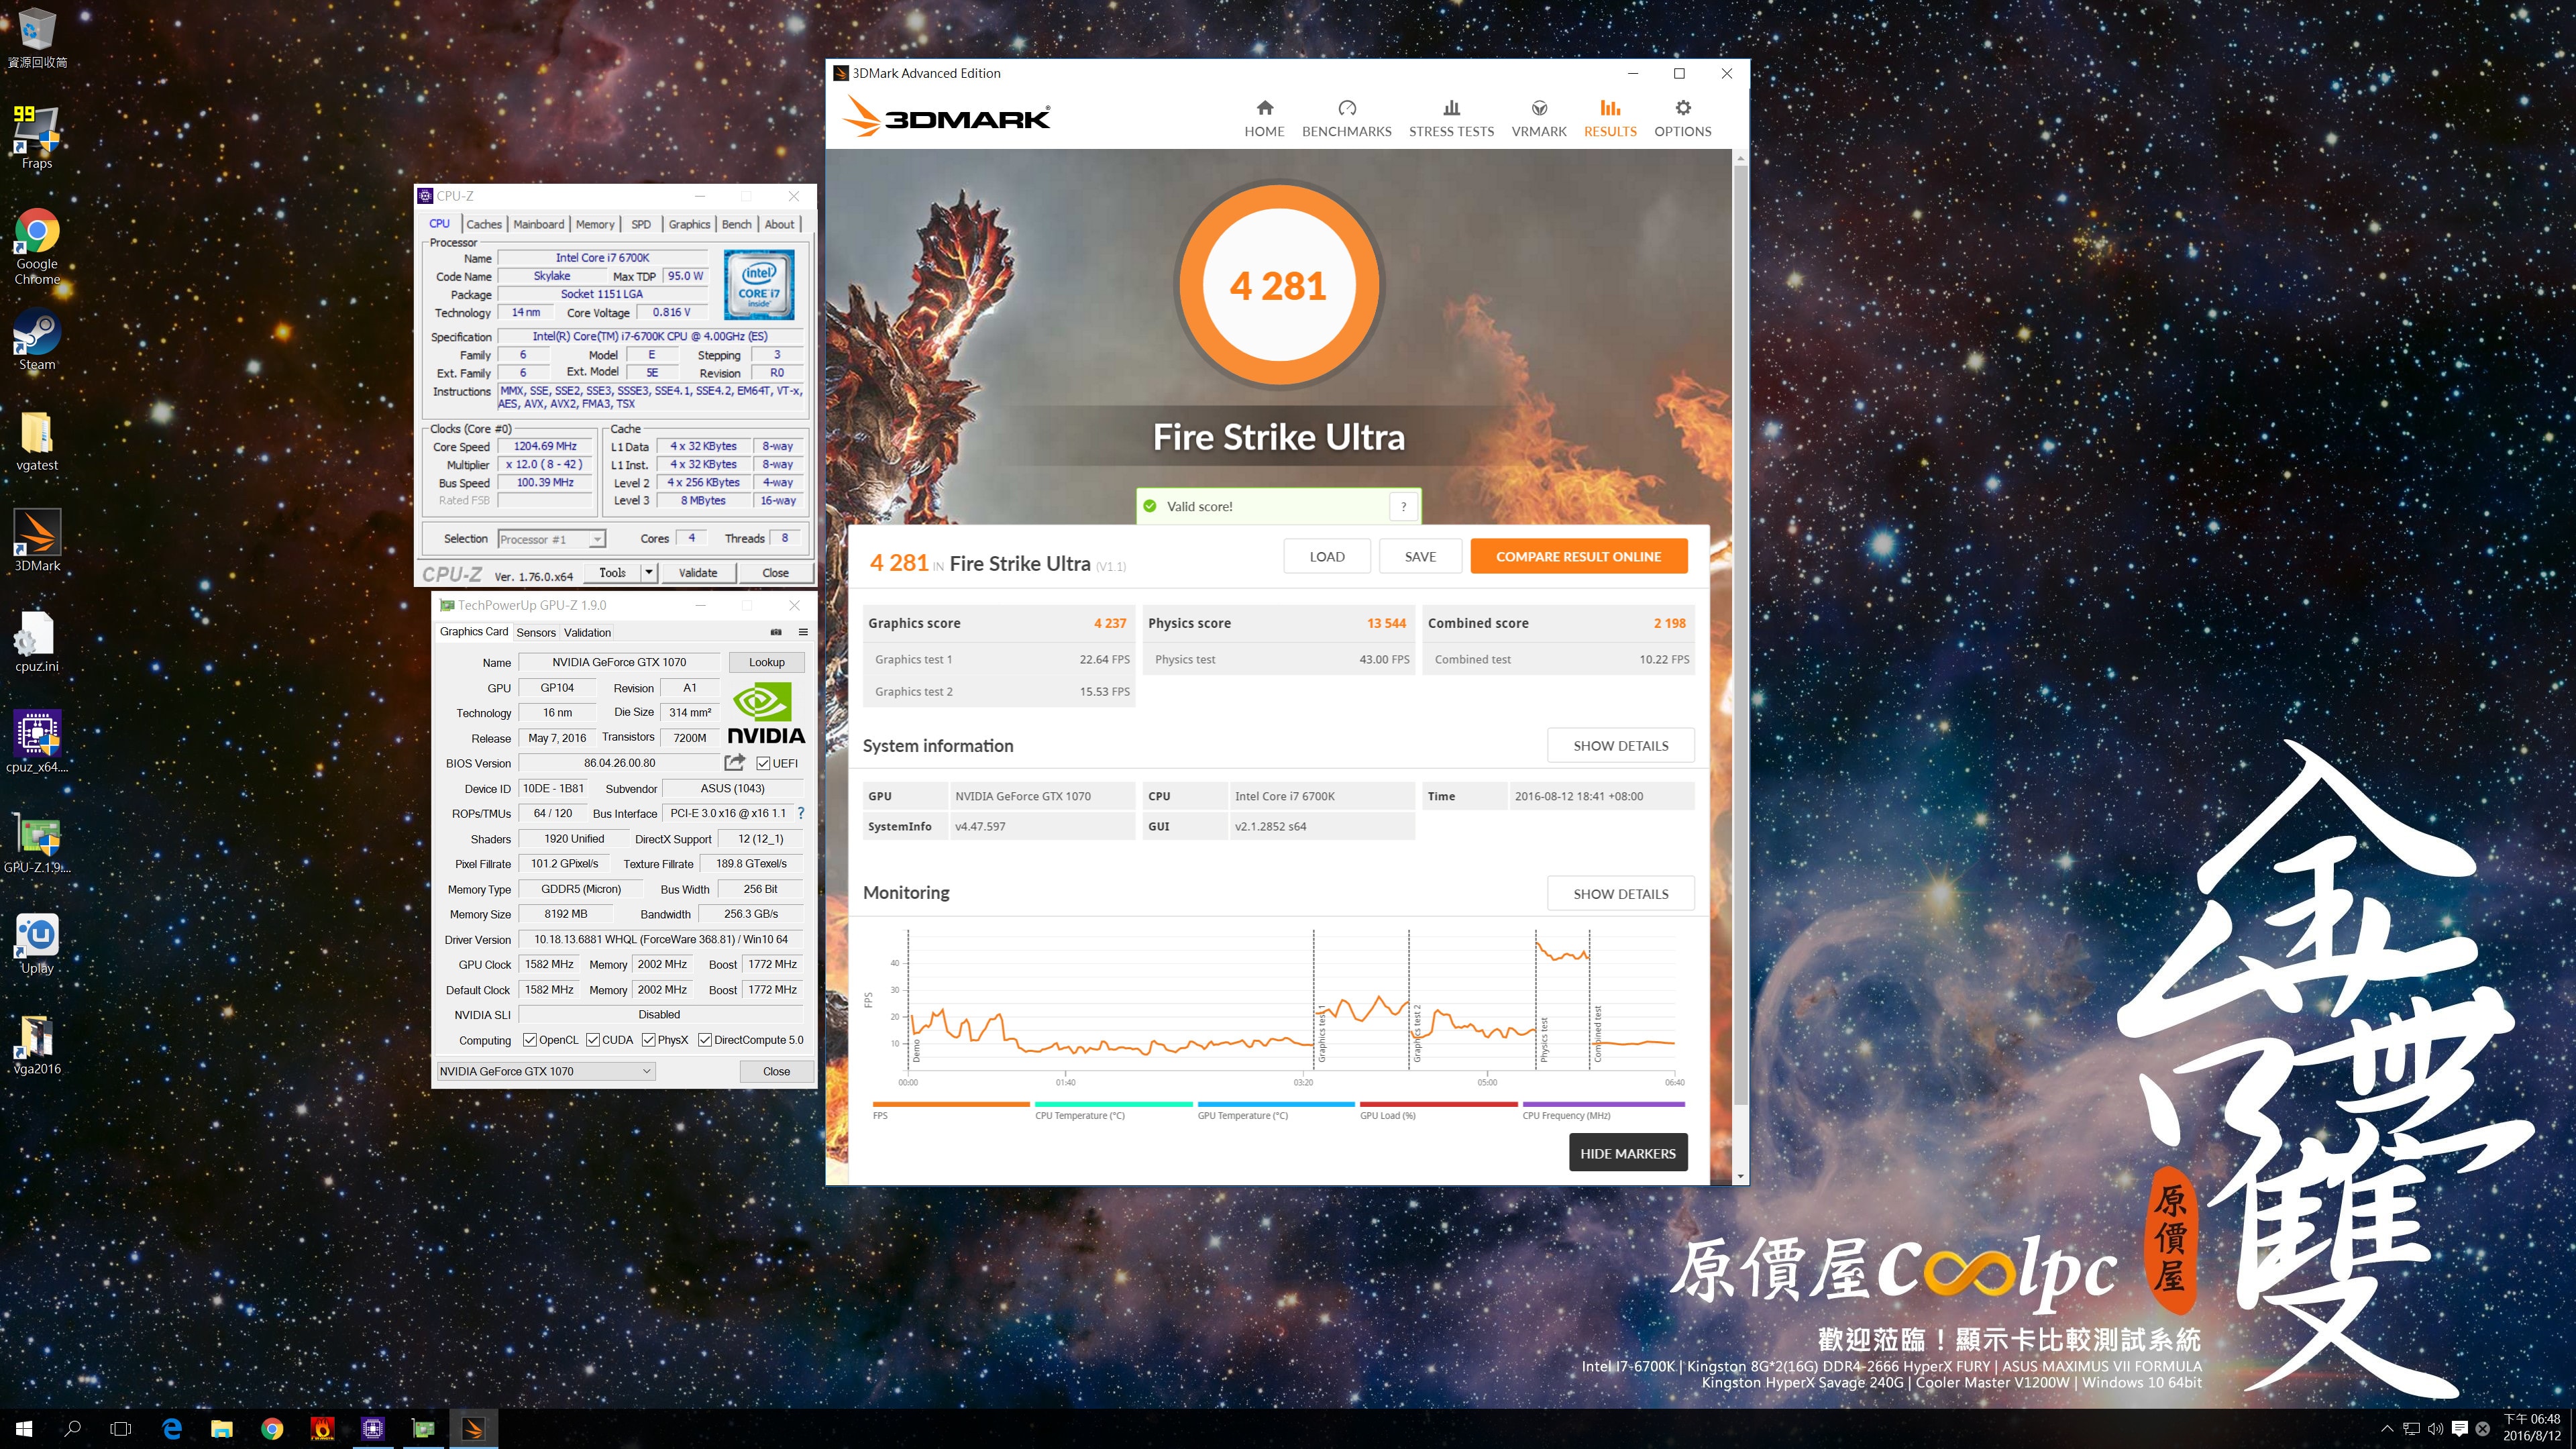Click the SAVE button in 3DMark

pos(1420,556)
